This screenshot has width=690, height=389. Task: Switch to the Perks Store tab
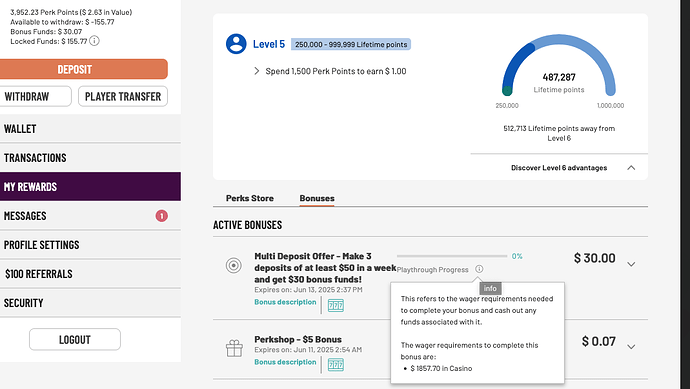pos(250,198)
